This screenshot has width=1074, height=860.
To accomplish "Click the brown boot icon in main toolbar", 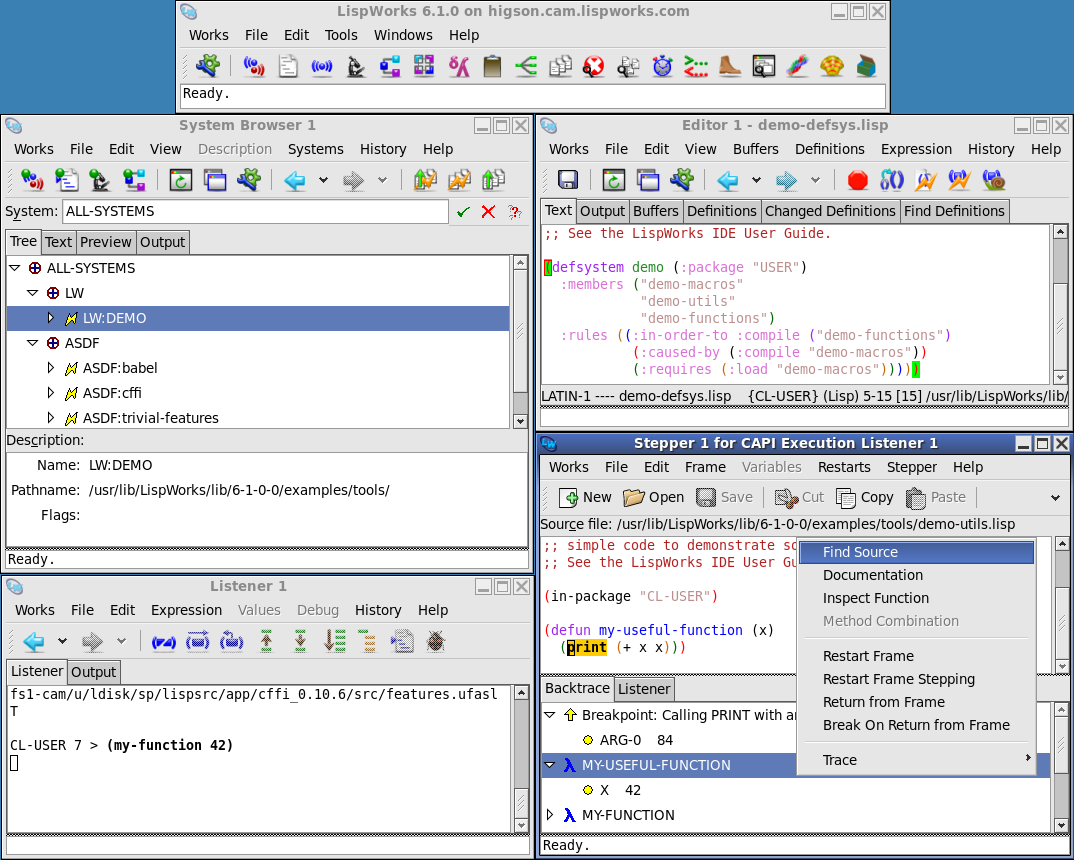I will click(730, 67).
